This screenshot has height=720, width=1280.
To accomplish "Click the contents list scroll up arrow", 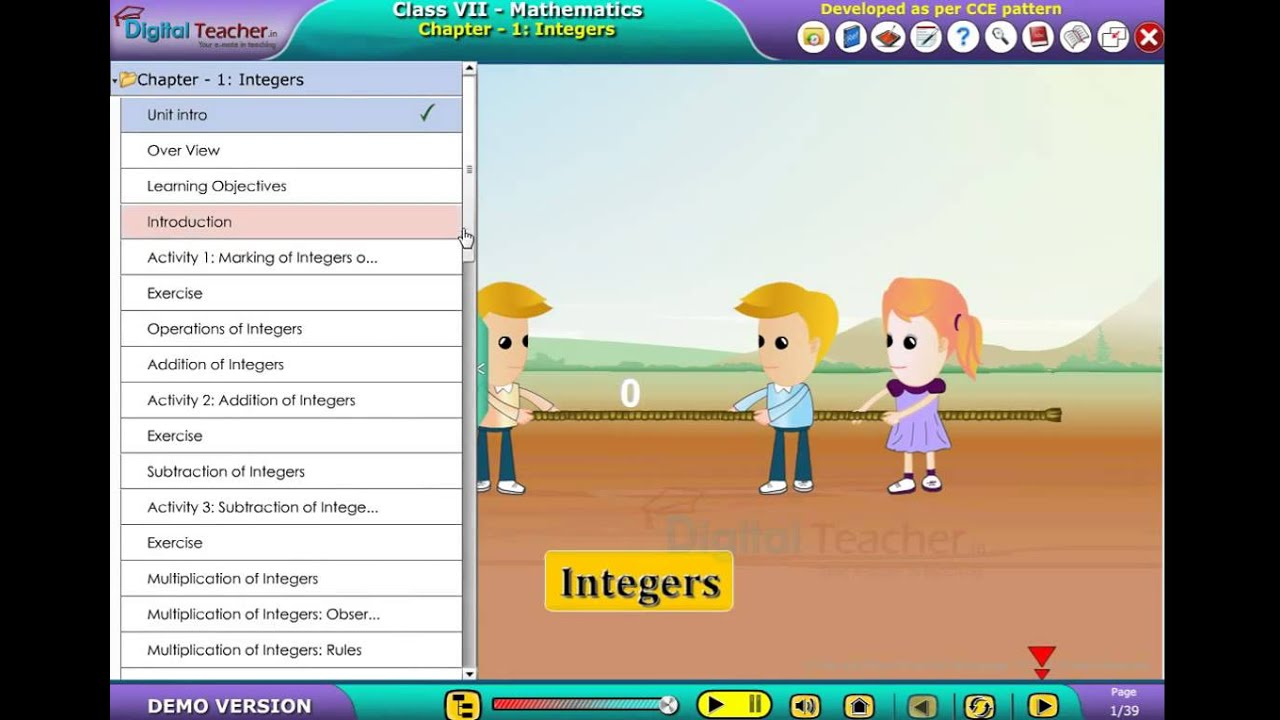I will coord(469,69).
